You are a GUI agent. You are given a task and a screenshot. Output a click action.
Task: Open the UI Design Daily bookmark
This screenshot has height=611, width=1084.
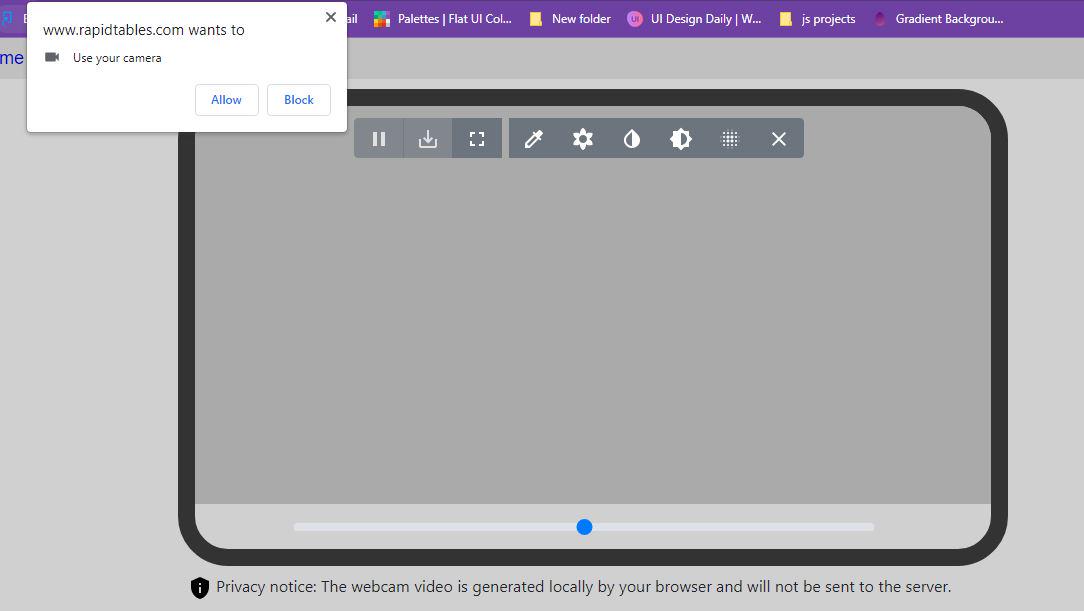[x=694, y=19]
